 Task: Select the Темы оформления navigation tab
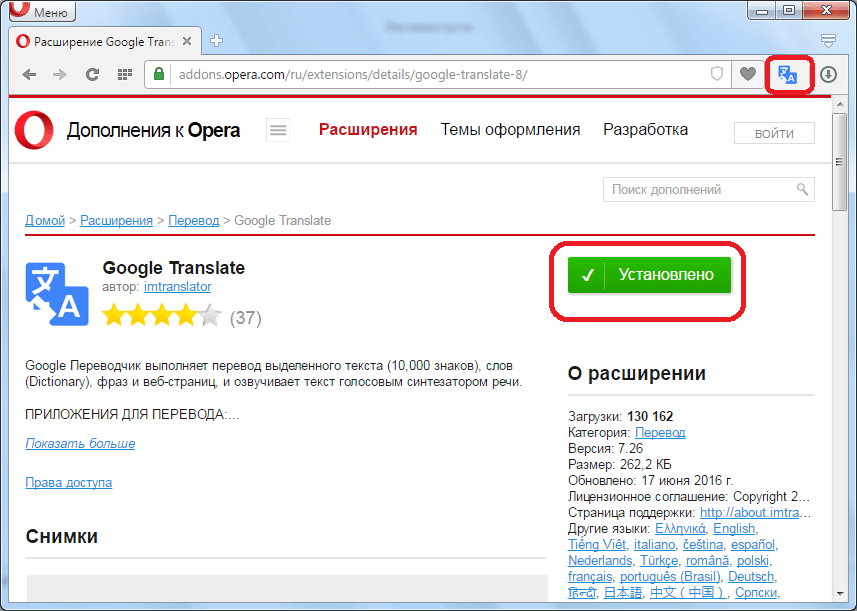510,130
